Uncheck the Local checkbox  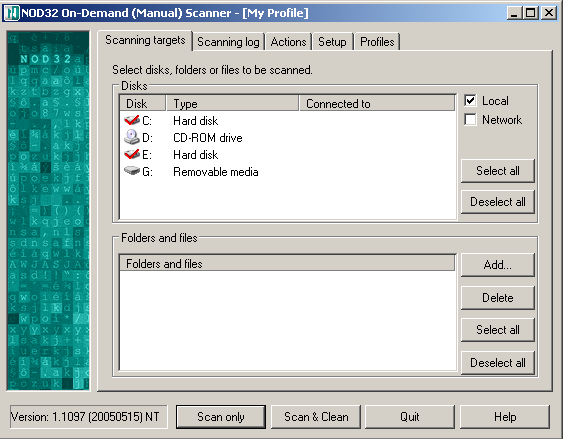(470, 101)
